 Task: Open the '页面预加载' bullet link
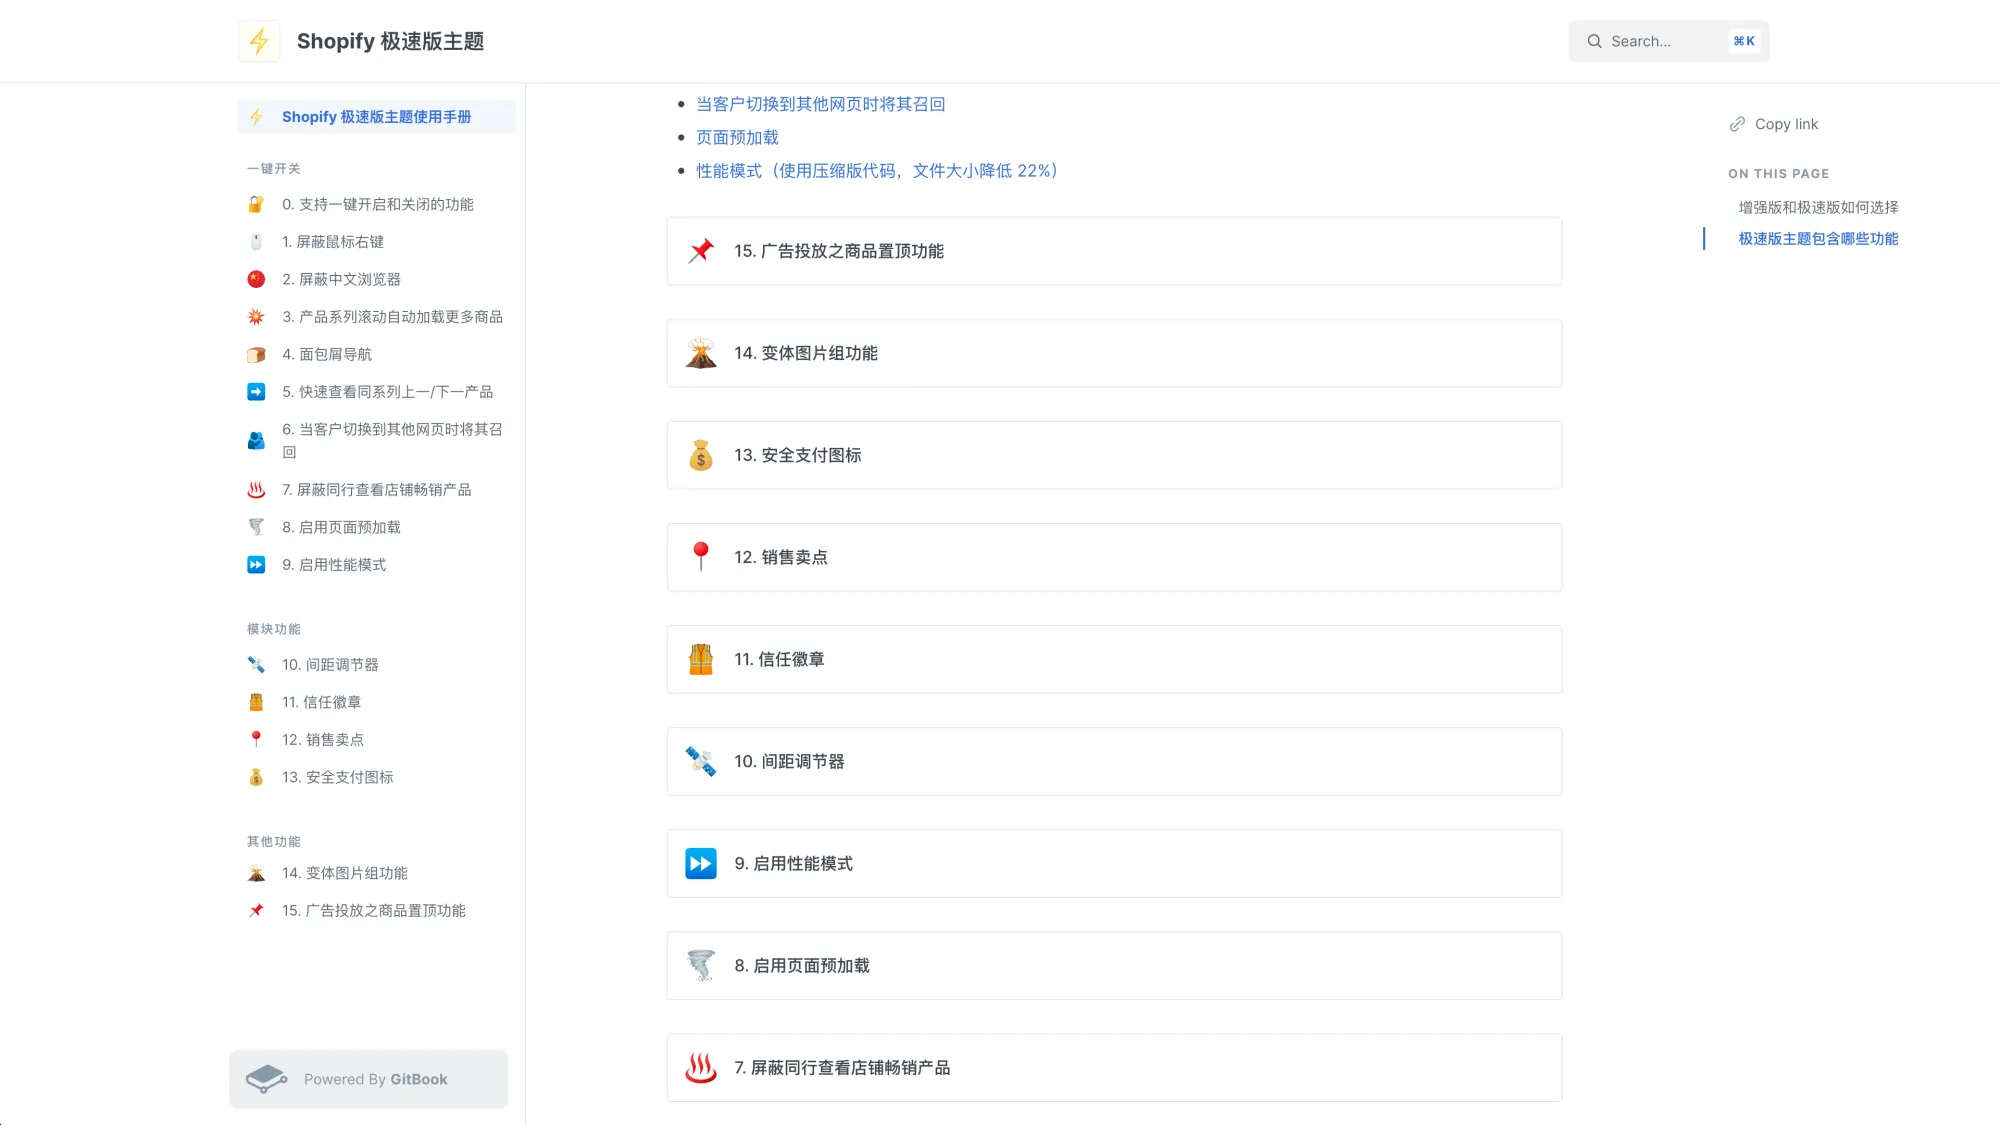pyautogui.click(x=737, y=137)
